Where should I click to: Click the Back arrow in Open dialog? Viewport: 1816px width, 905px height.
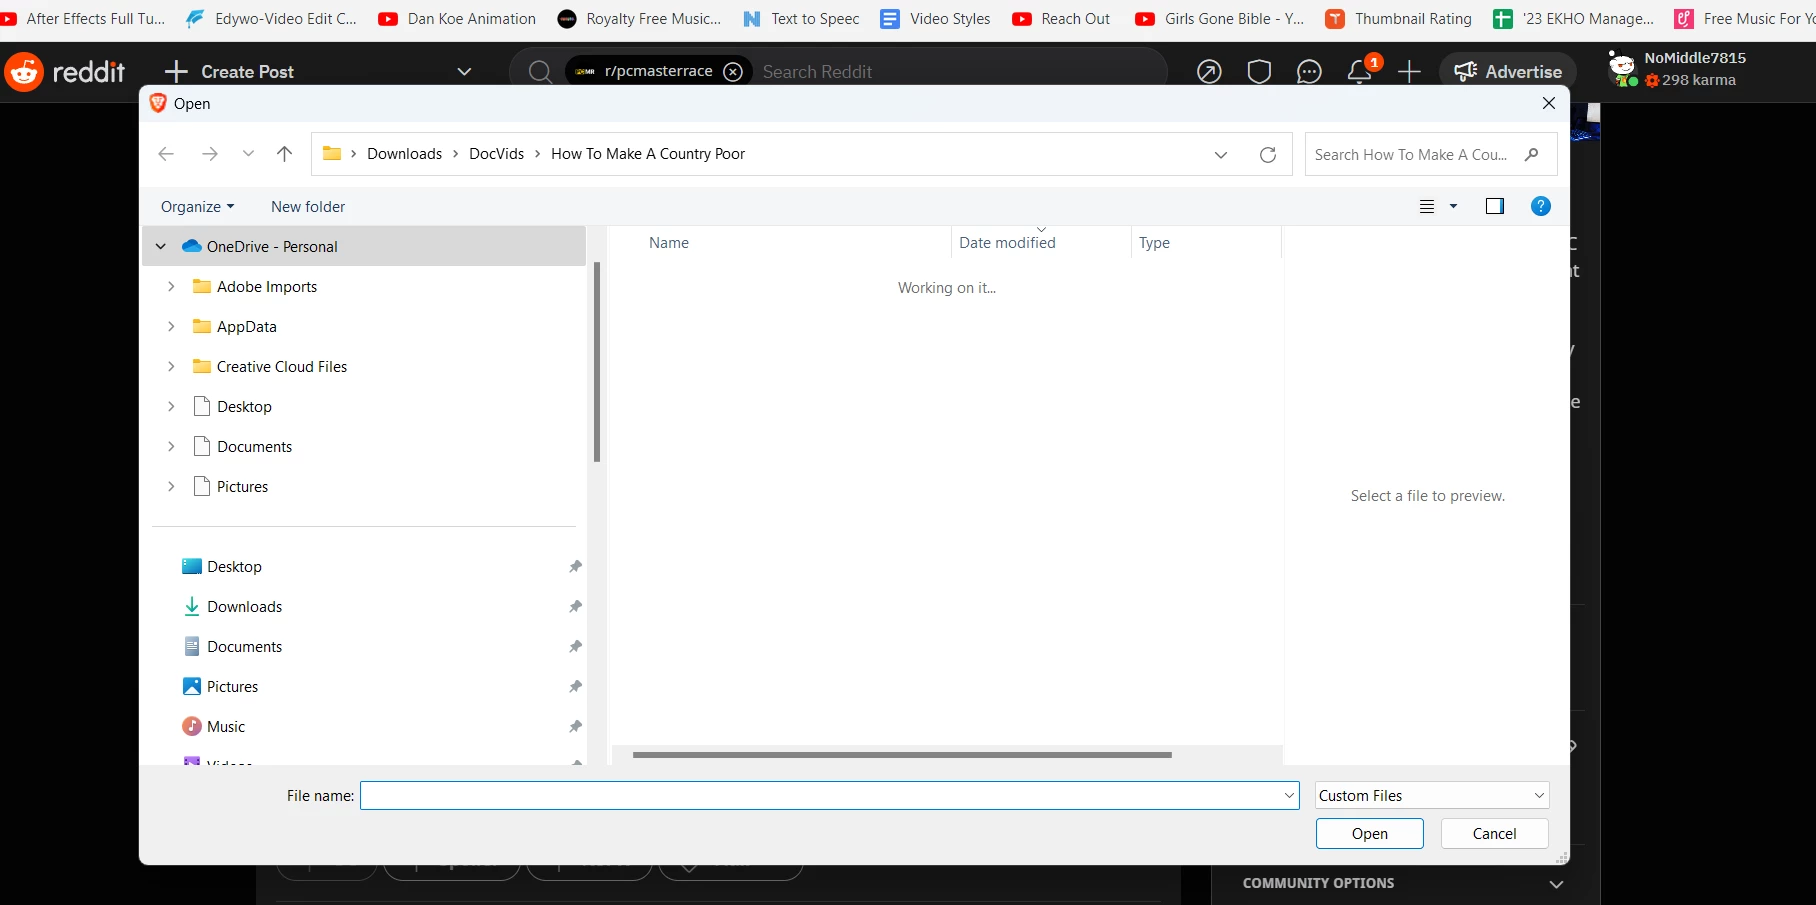point(166,154)
